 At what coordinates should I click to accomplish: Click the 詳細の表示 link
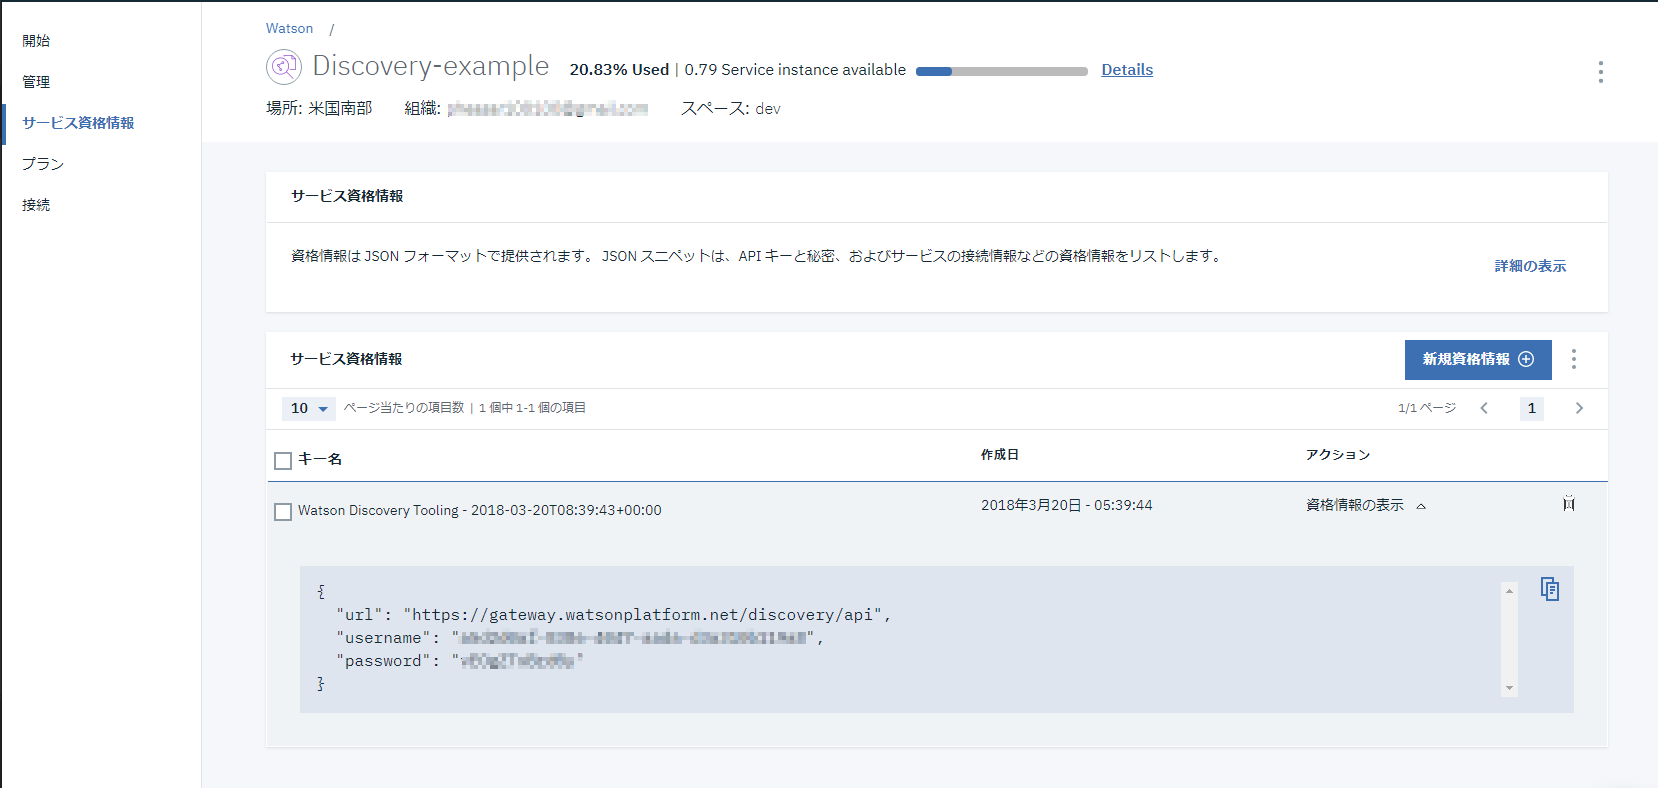1530,266
